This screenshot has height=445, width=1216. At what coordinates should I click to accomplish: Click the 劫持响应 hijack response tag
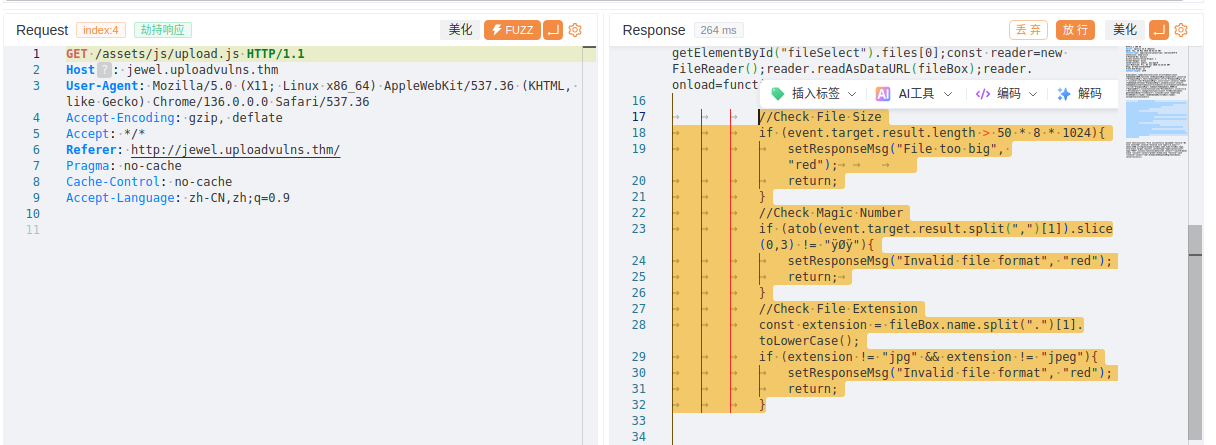coord(163,30)
